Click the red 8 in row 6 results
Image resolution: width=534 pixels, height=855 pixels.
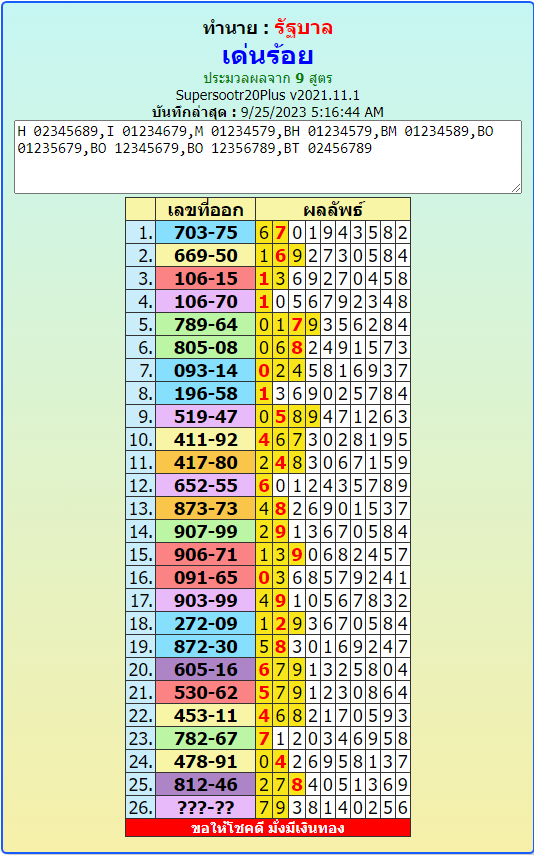pos(296,348)
